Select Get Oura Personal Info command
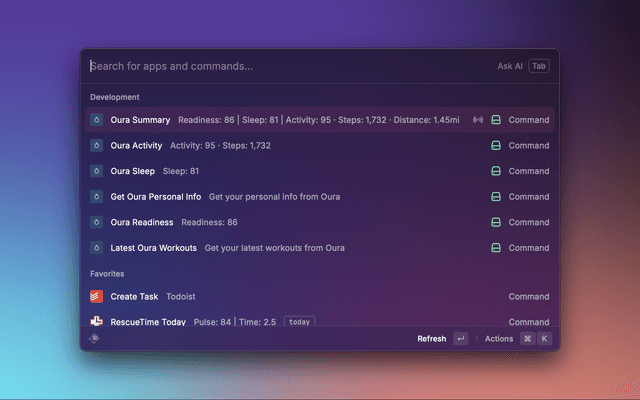This screenshot has width=640, height=400. coord(156,196)
